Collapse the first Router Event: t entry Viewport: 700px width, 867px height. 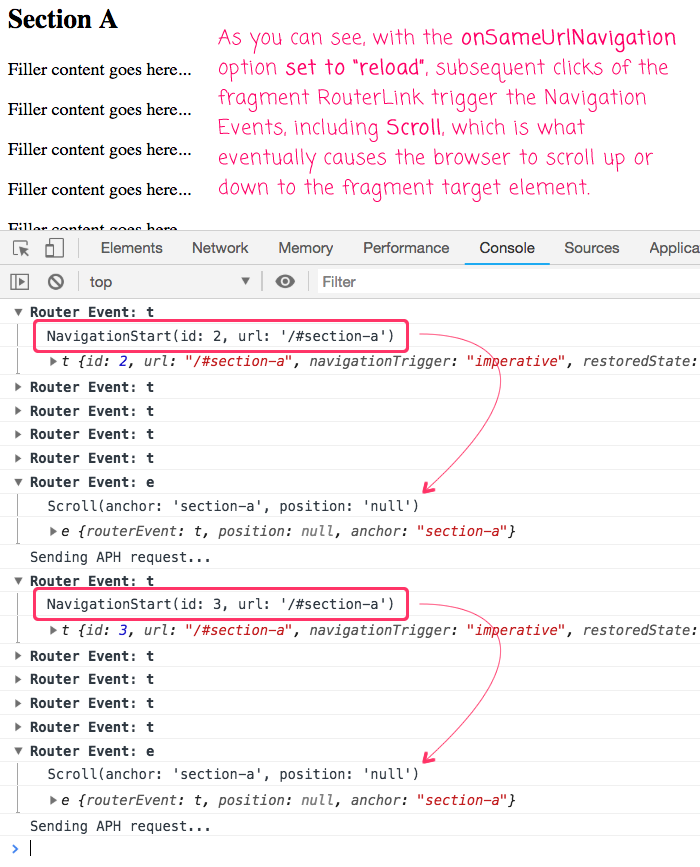[x=18, y=312]
